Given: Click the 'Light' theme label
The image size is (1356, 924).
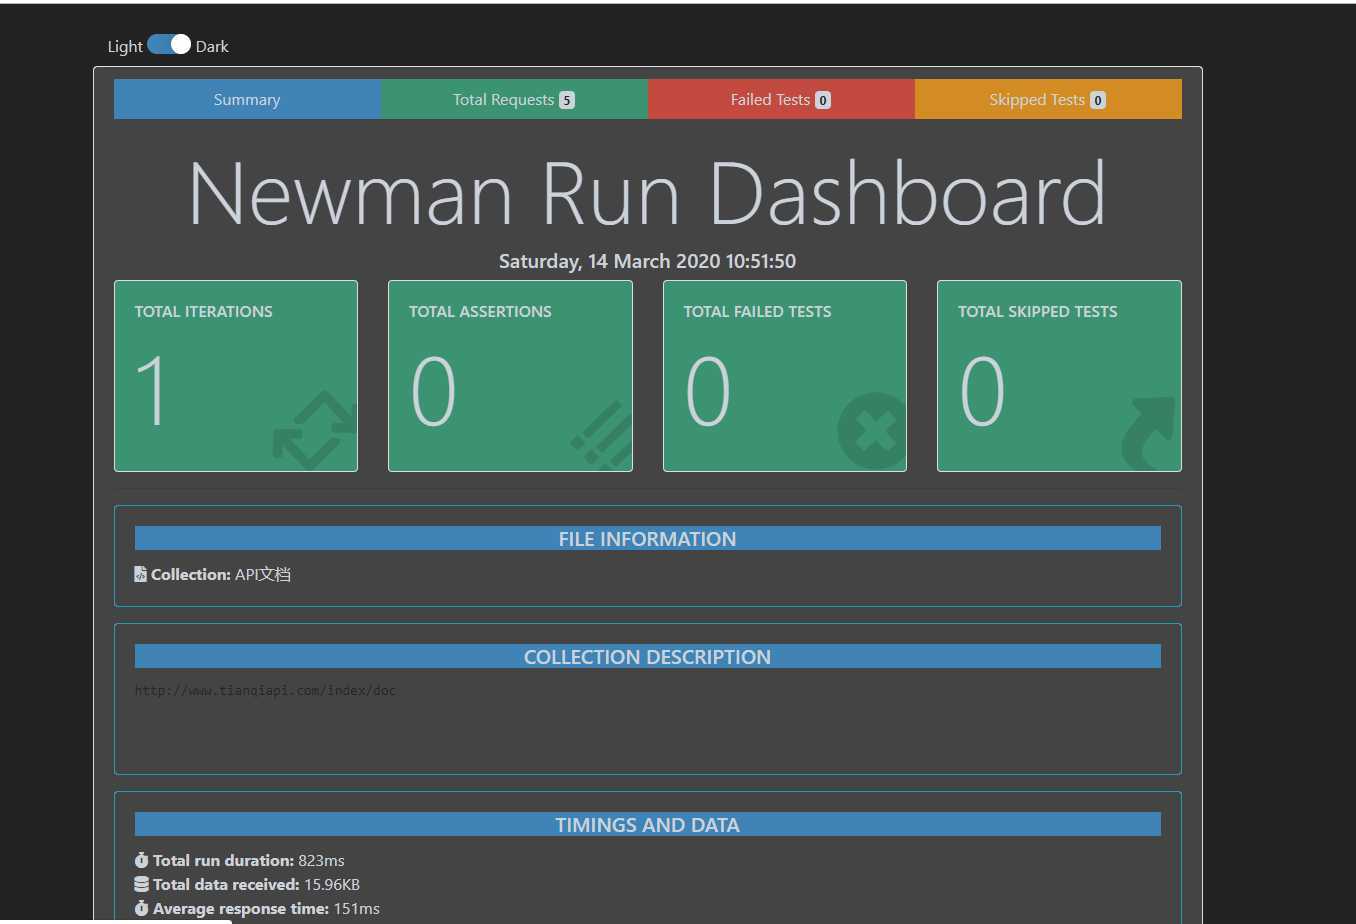Looking at the screenshot, I should pos(125,46).
